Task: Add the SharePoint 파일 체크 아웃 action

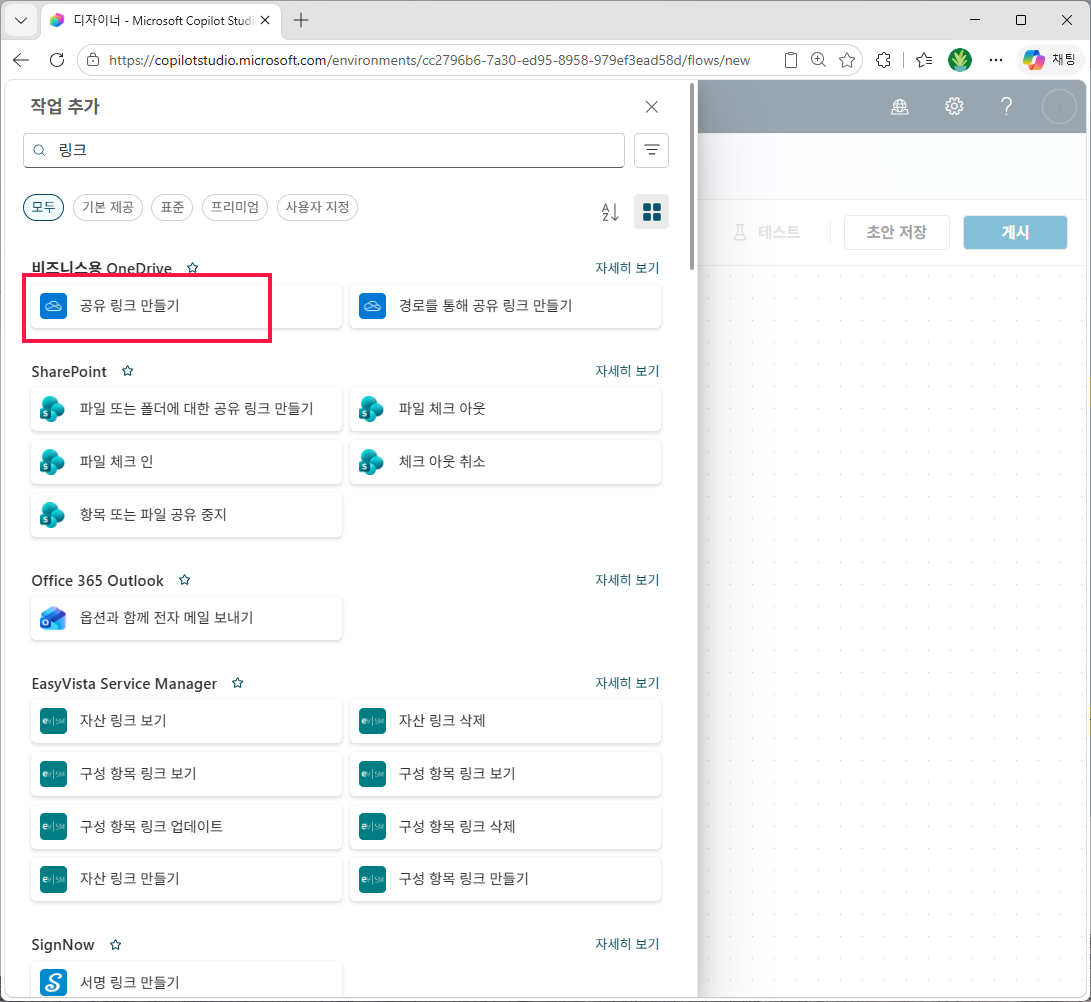Action: pyautogui.click(x=505, y=408)
